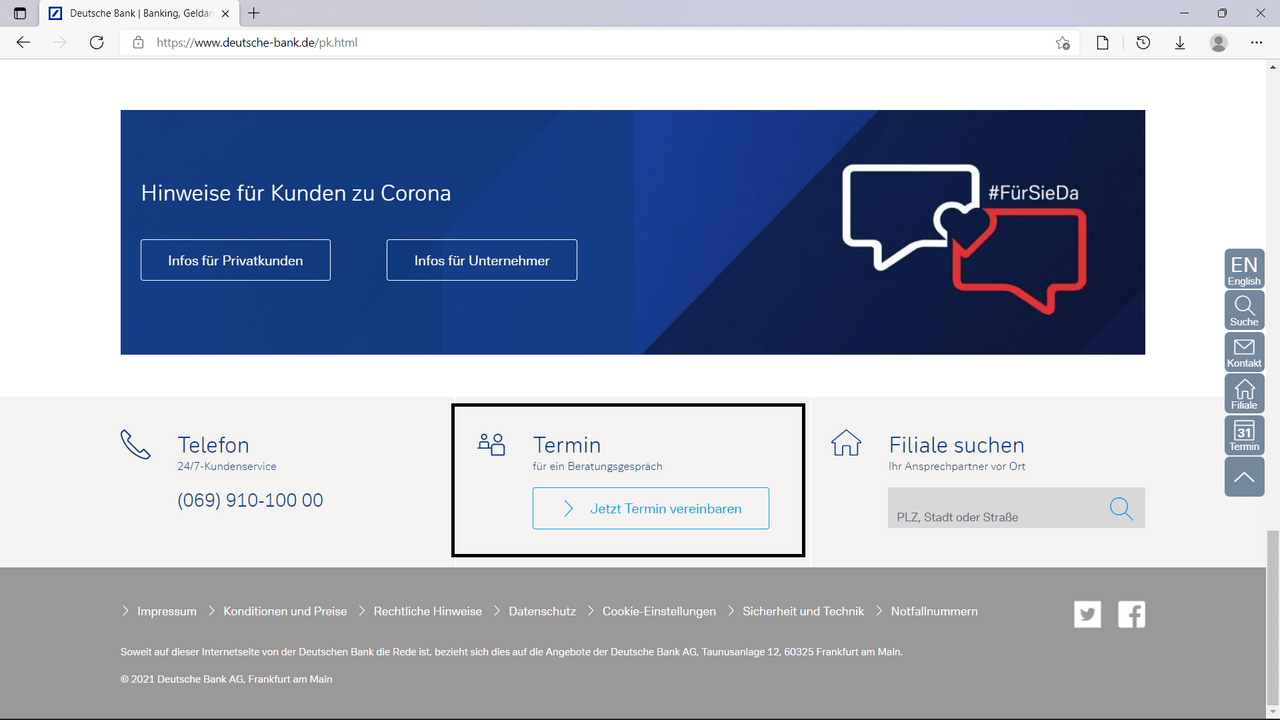
Task: Click the tab actions menu icon
Action: (x=20, y=13)
